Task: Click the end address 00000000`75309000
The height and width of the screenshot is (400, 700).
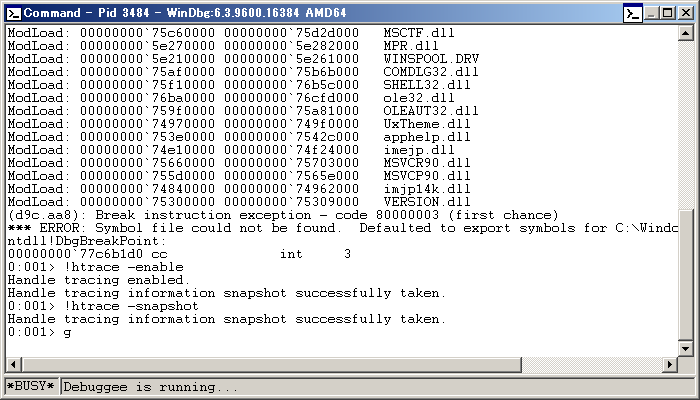Action: pos(291,201)
